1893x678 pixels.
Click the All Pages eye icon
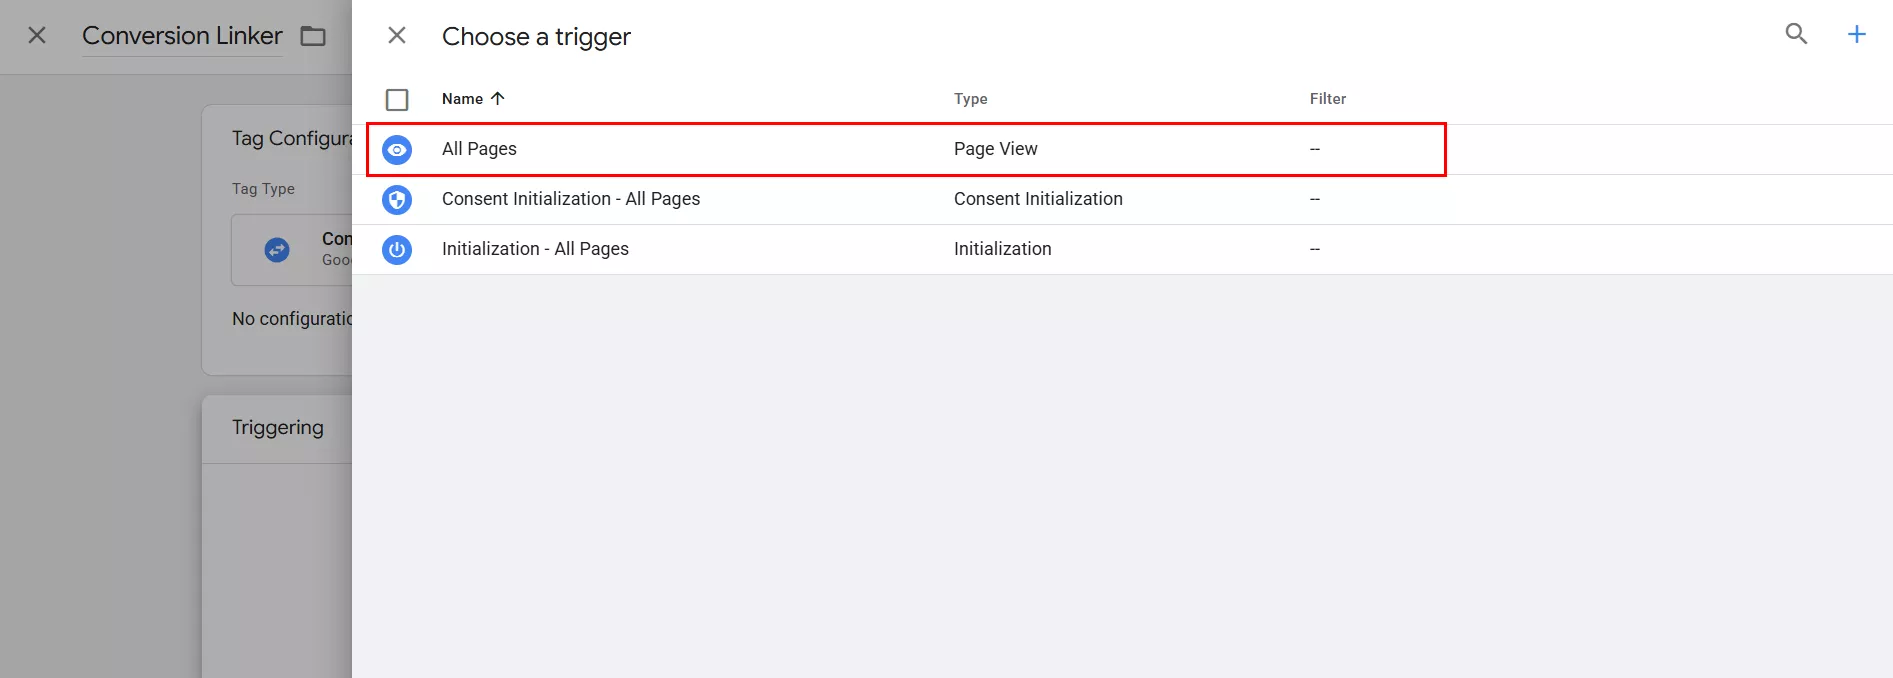click(397, 150)
